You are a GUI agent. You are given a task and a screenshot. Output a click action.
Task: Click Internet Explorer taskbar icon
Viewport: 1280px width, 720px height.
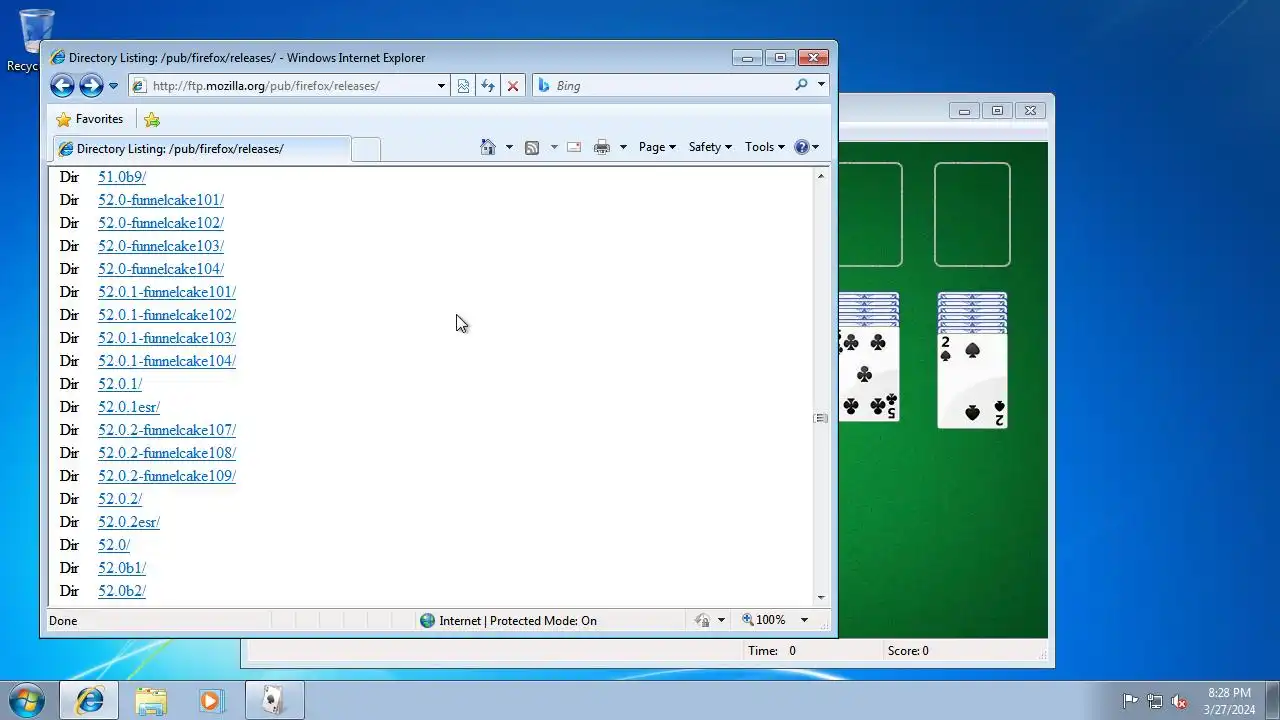click(89, 701)
